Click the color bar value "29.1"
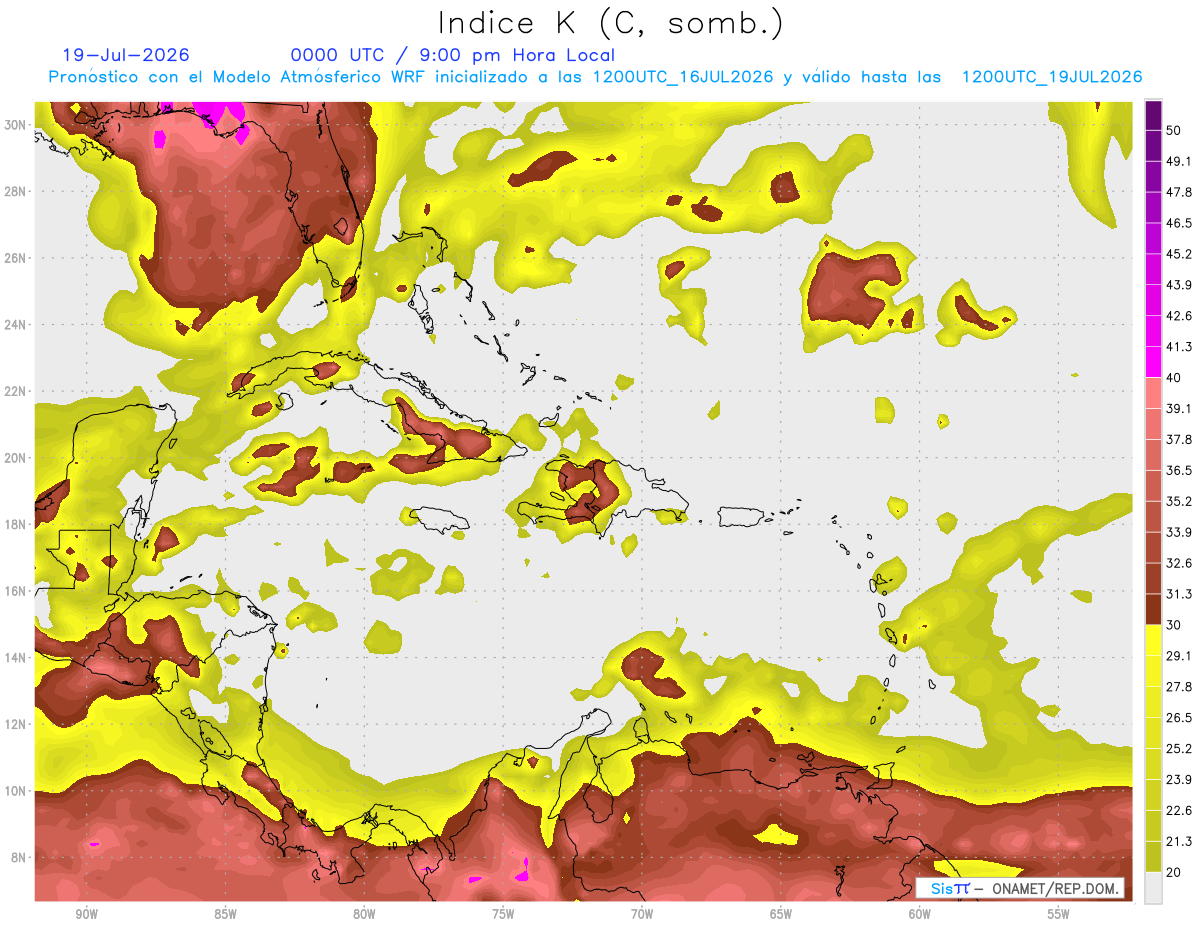 pyautogui.click(x=1179, y=656)
